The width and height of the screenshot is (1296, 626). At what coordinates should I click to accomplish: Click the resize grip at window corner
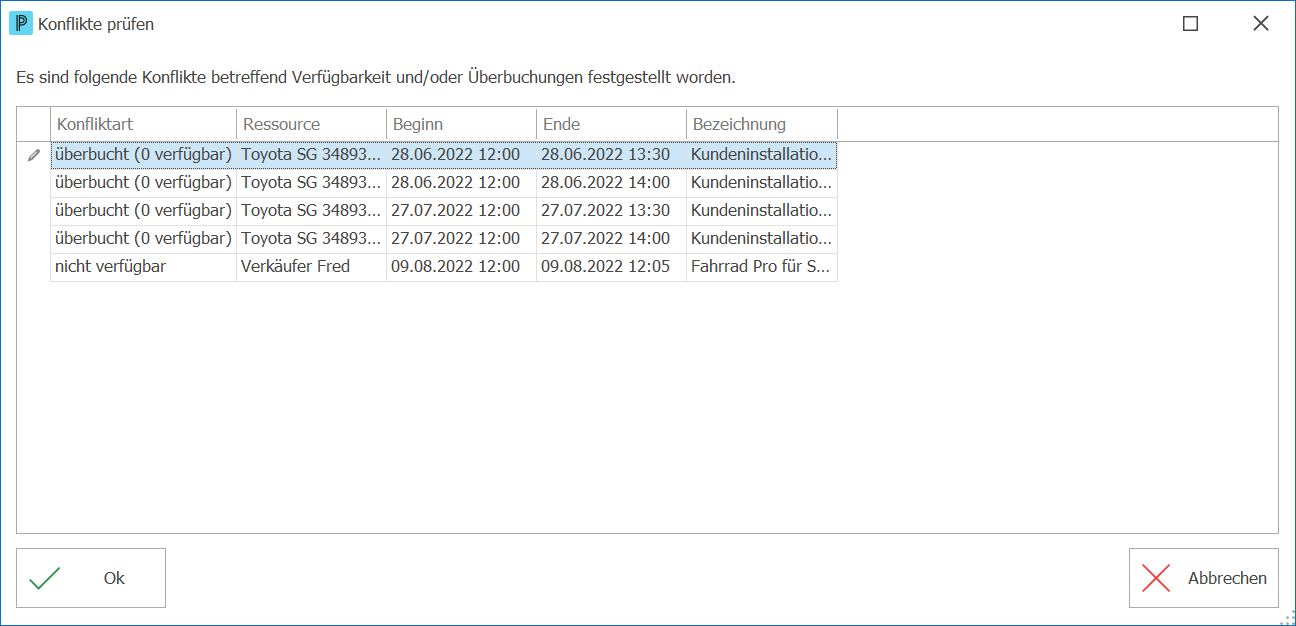1287,617
